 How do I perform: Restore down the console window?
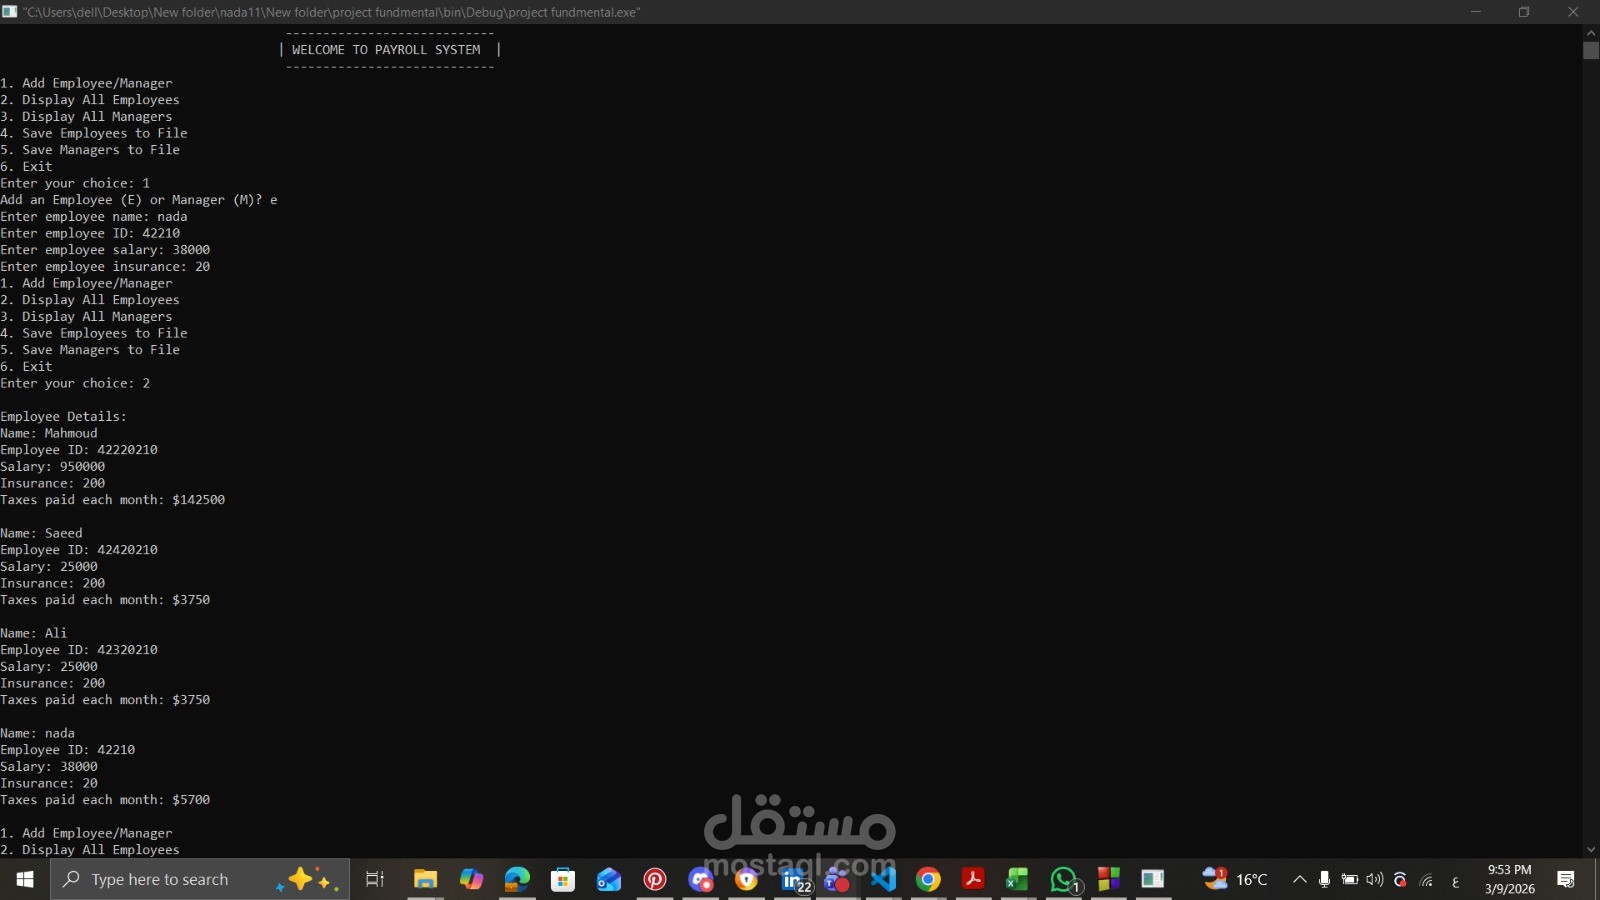point(1524,12)
